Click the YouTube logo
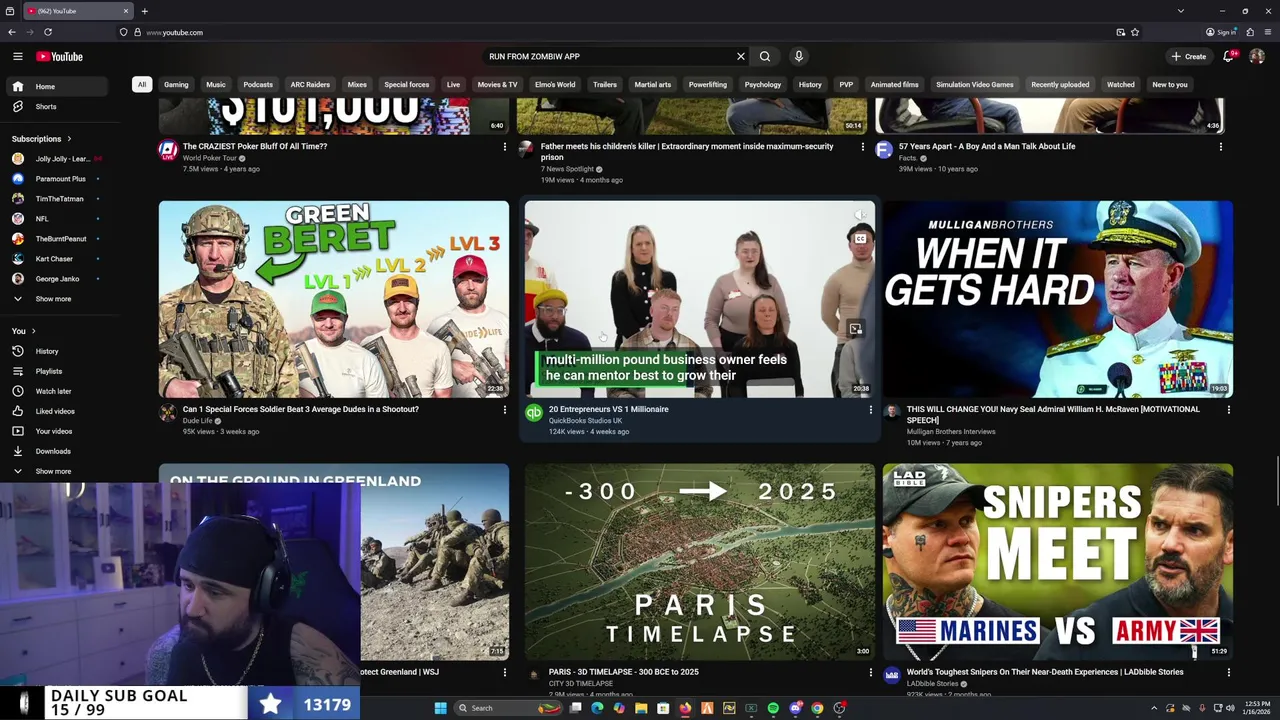This screenshot has height=720, width=1280. click(60, 57)
